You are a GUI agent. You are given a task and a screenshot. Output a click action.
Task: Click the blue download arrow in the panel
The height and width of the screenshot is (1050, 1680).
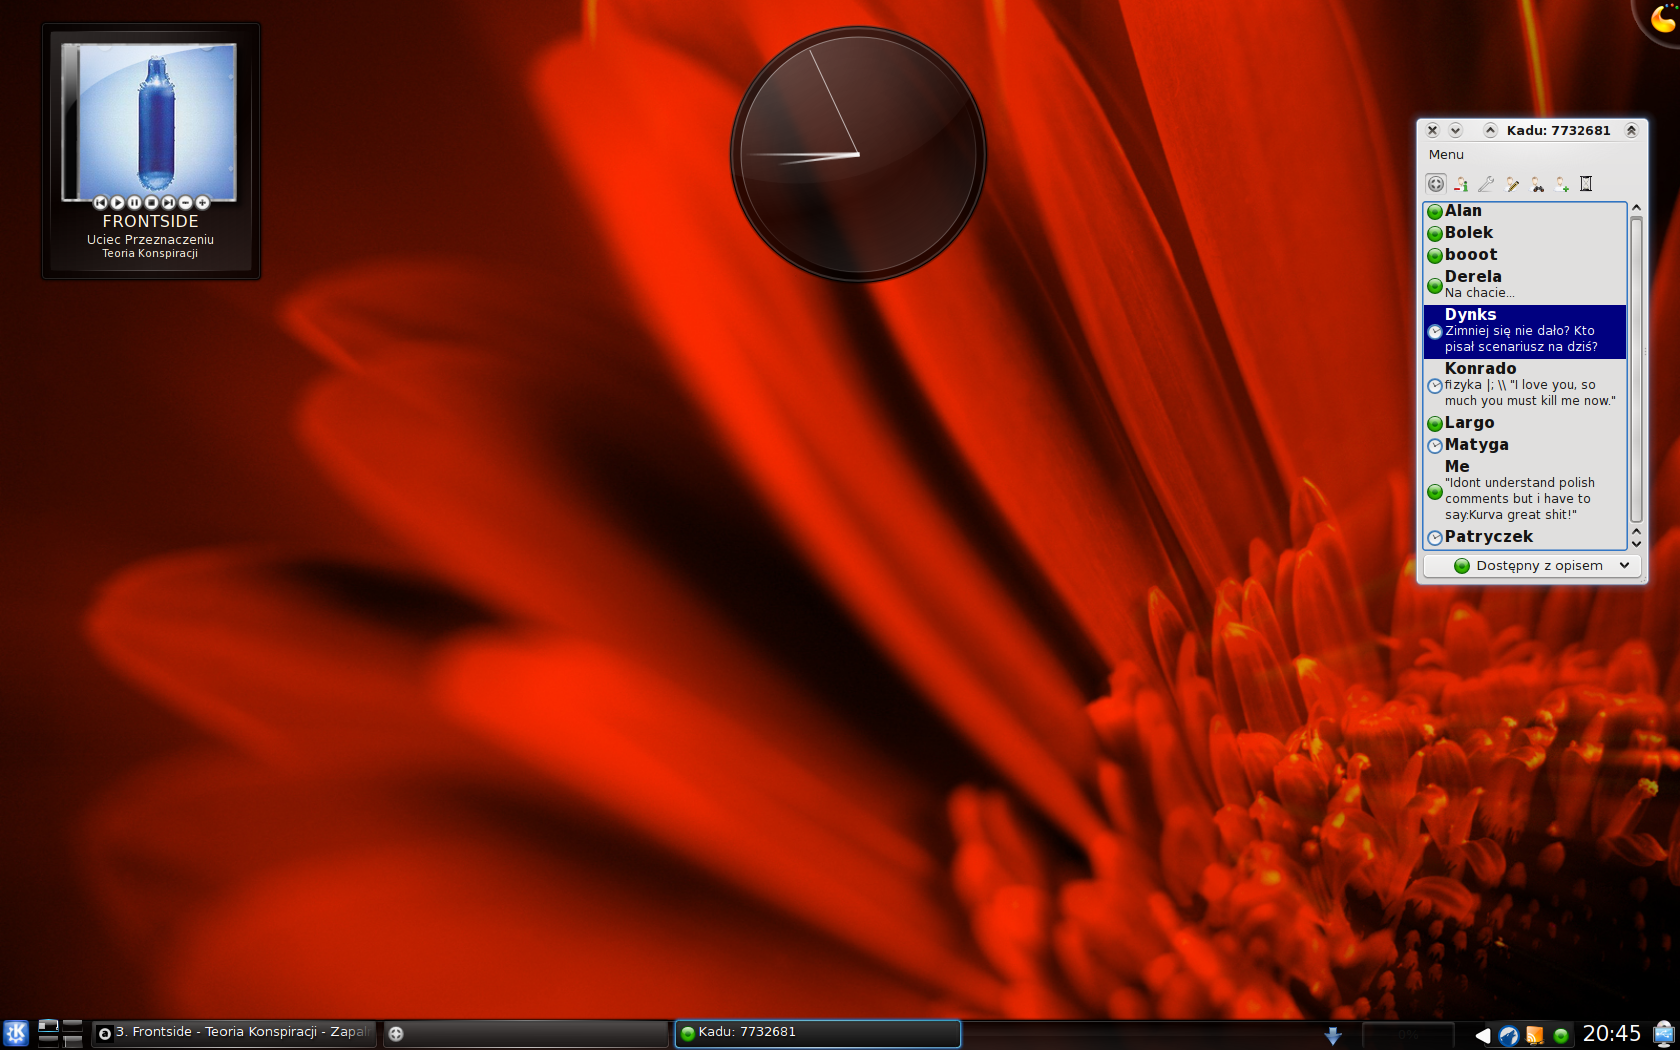pyautogui.click(x=1332, y=1035)
